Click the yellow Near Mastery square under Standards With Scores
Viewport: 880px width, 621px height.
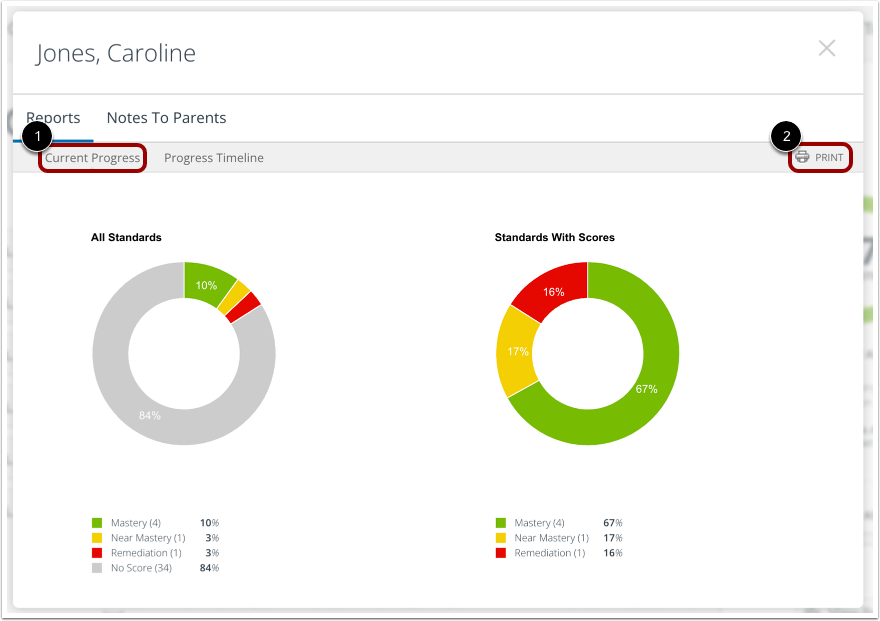tap(500, 537)
